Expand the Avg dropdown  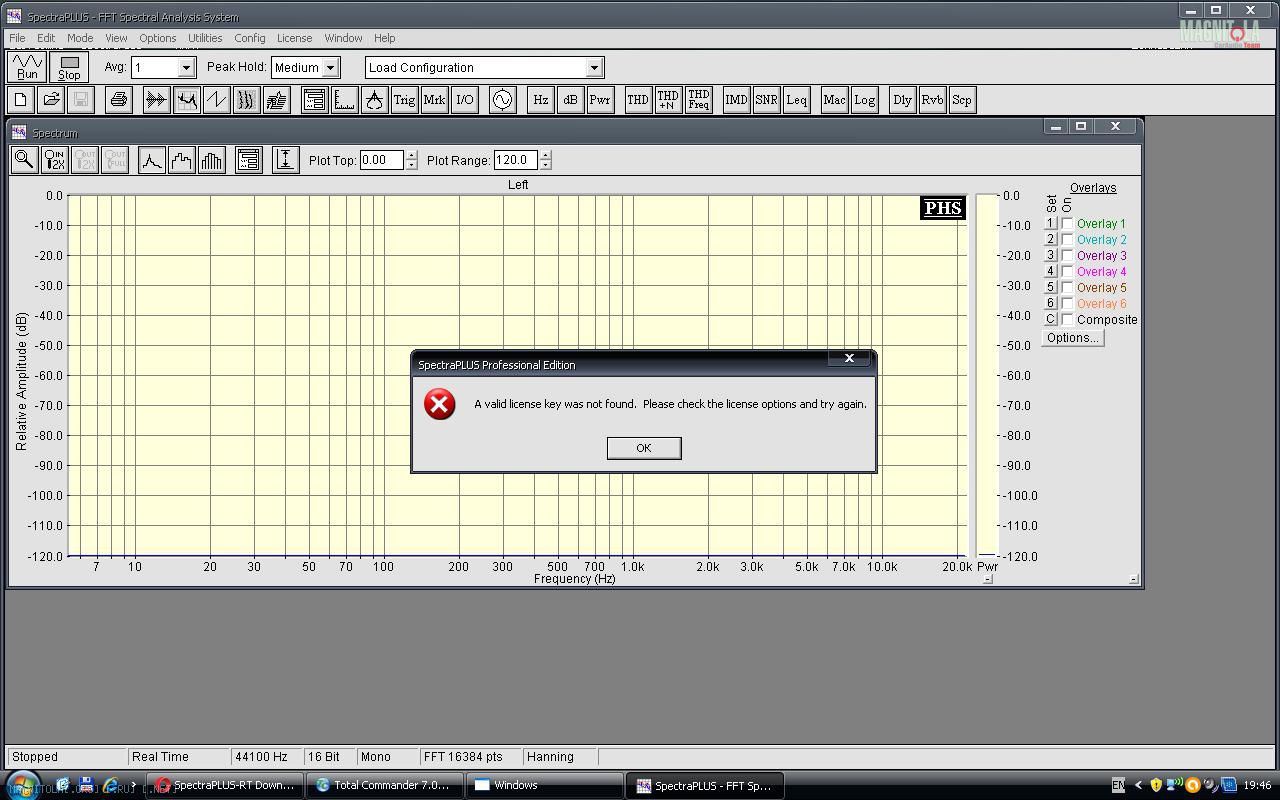point(186,68)
